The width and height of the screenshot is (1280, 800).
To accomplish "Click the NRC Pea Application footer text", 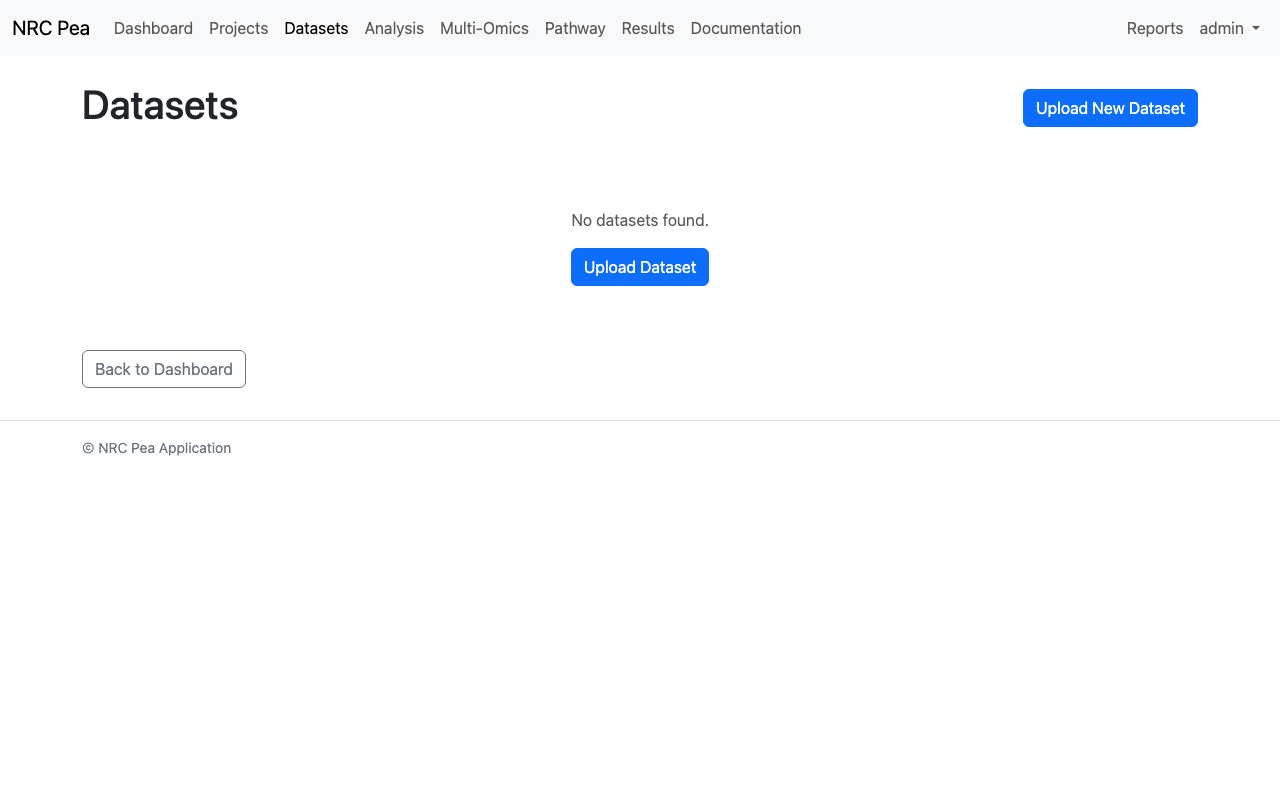I will pyautogui.click(x=156, y=448).
